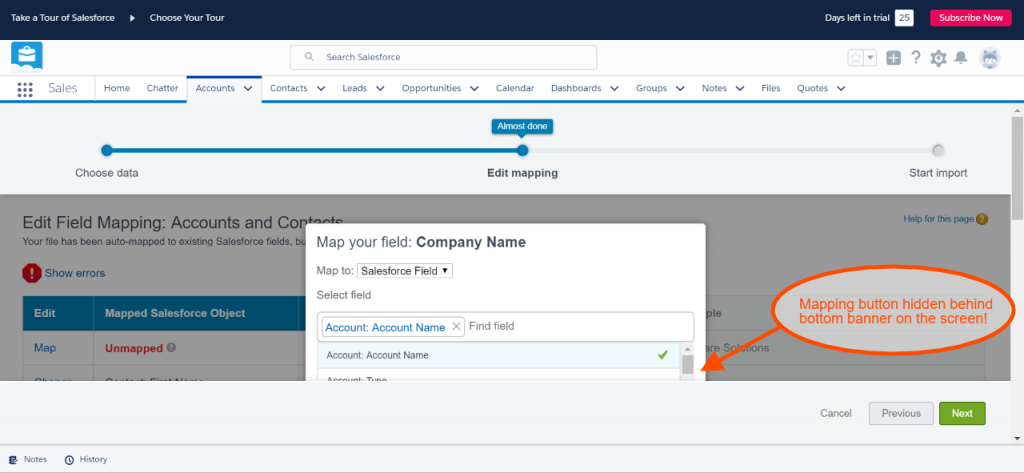Open the Calendar tab

(x=515, y=88)
